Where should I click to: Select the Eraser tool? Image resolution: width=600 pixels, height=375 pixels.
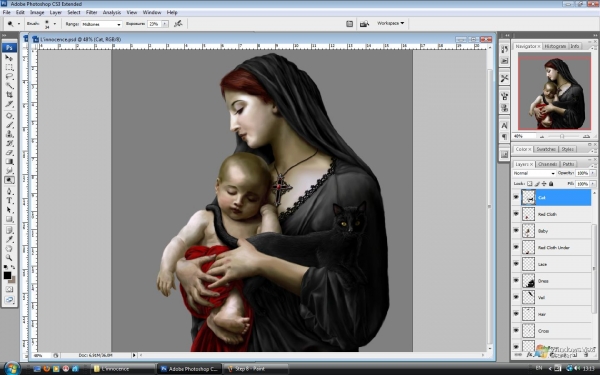point(9,152)
